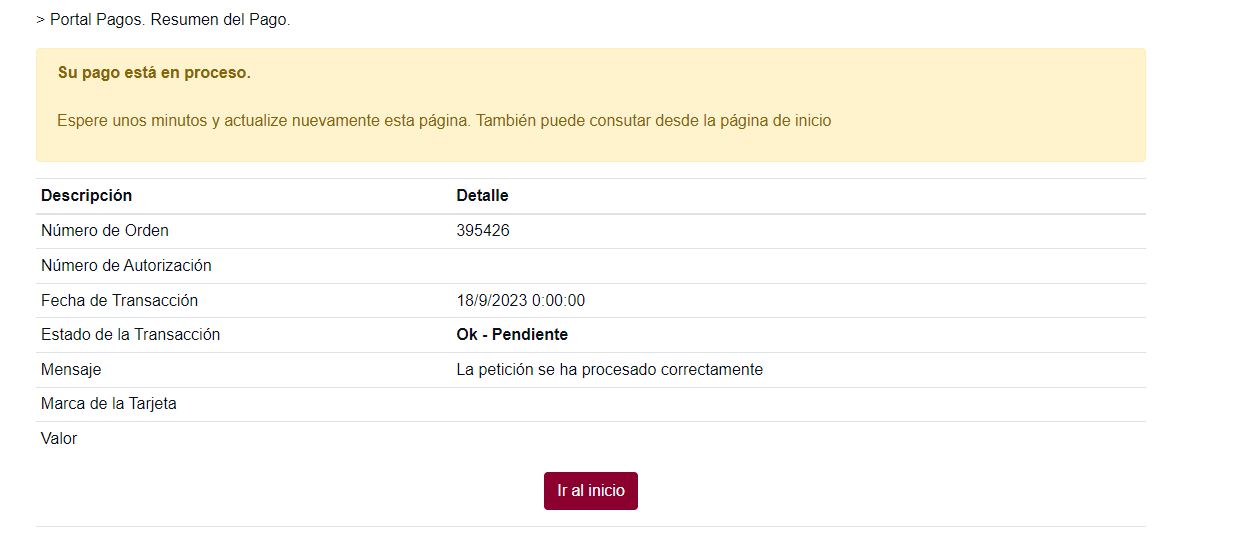The image size is (1234, 539).
Task: Click the "Espere unos minutos" alert message
Action: pos(444,121)
